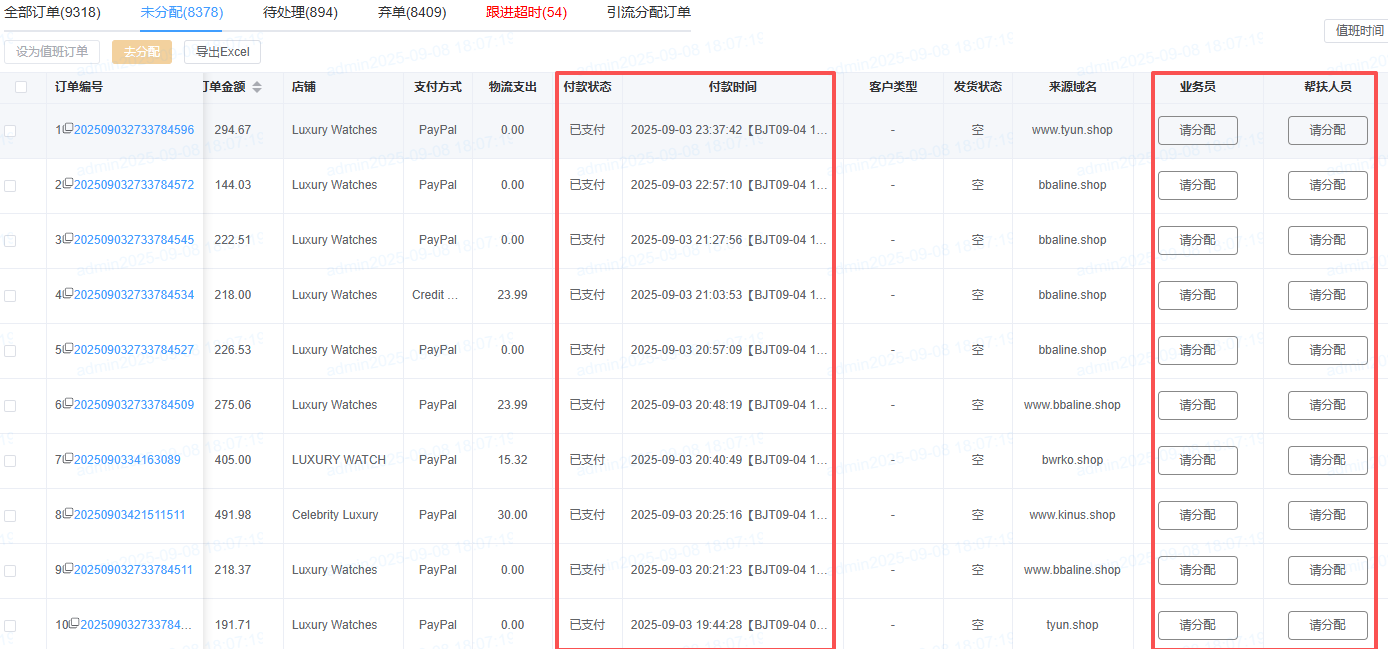Click copy icon in row 10
The width and height of the screenshot is (1388, 649).
(x=74, y=624)
